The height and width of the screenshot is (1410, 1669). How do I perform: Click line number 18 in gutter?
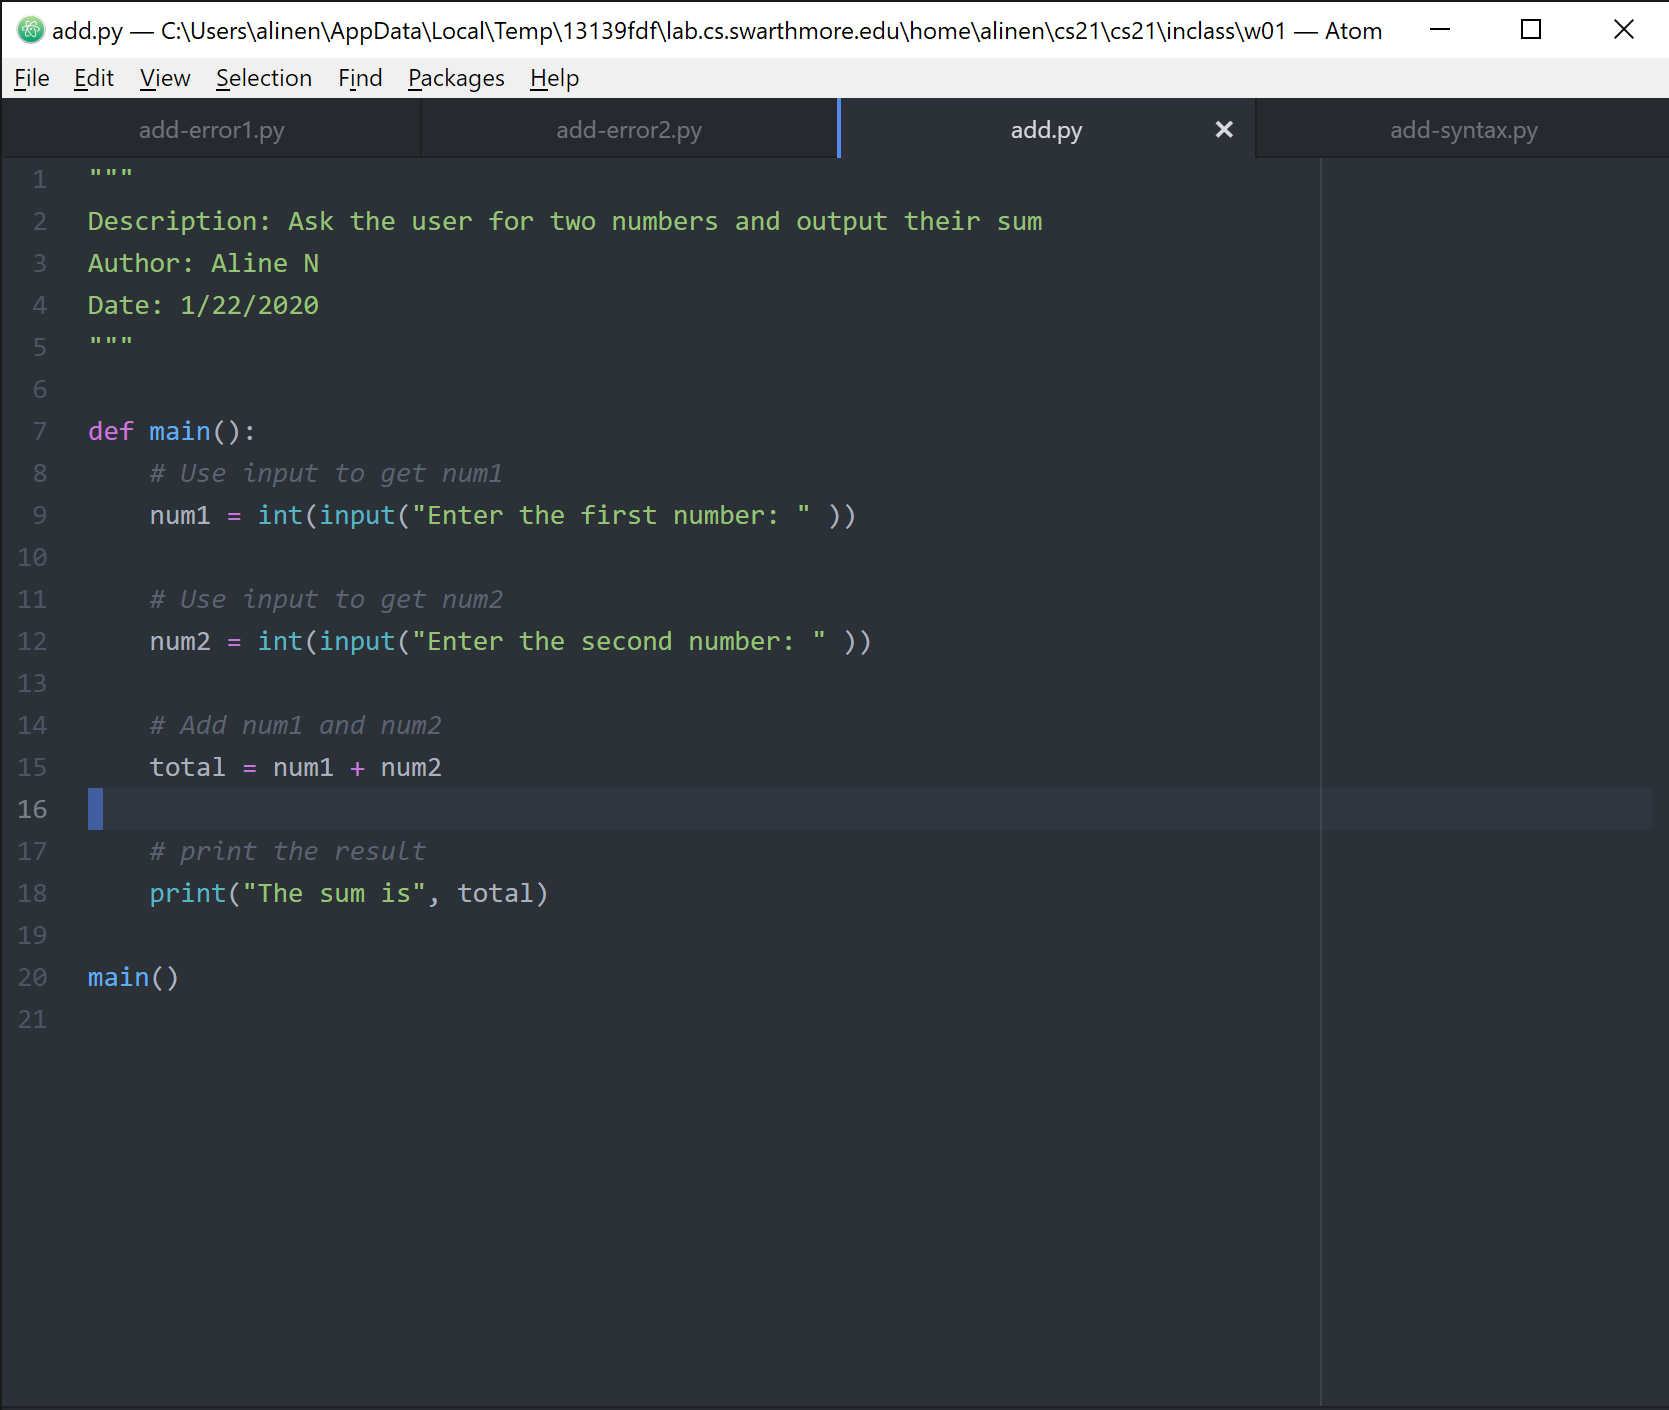[x=32, y=894]
